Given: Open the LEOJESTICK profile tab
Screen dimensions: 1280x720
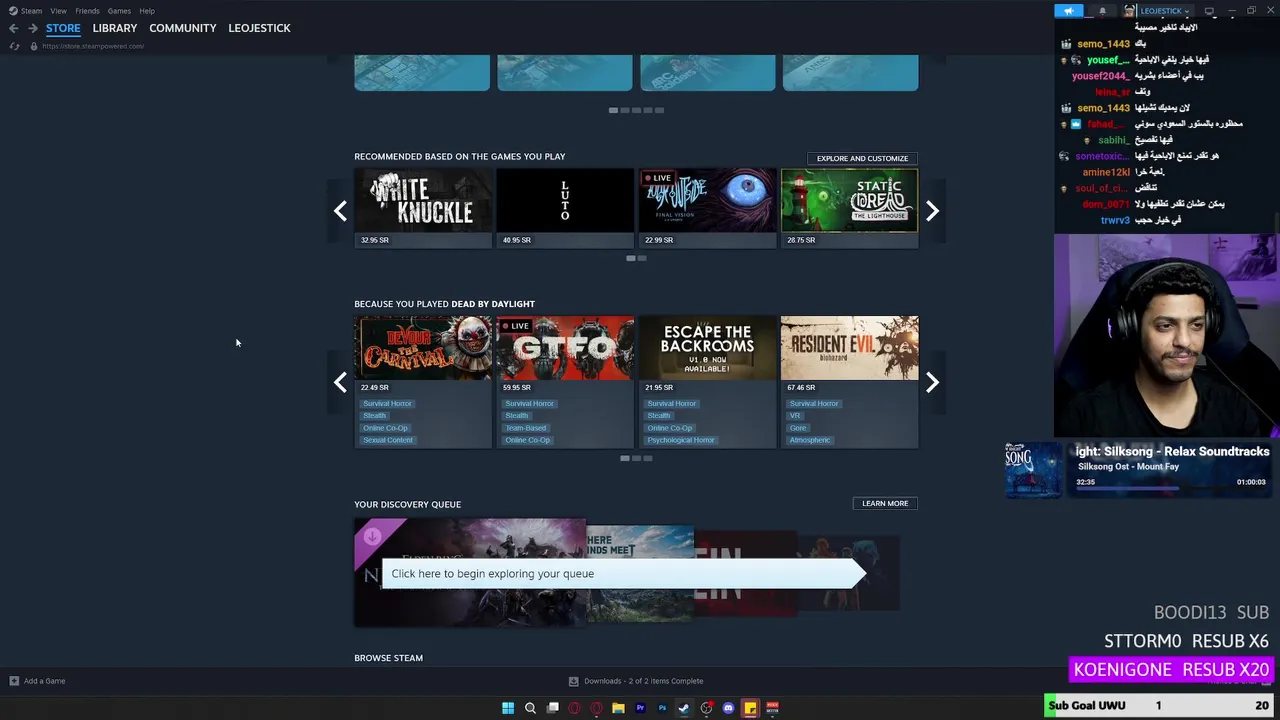Looking at the screenshot, I should [x=259, y=28].
